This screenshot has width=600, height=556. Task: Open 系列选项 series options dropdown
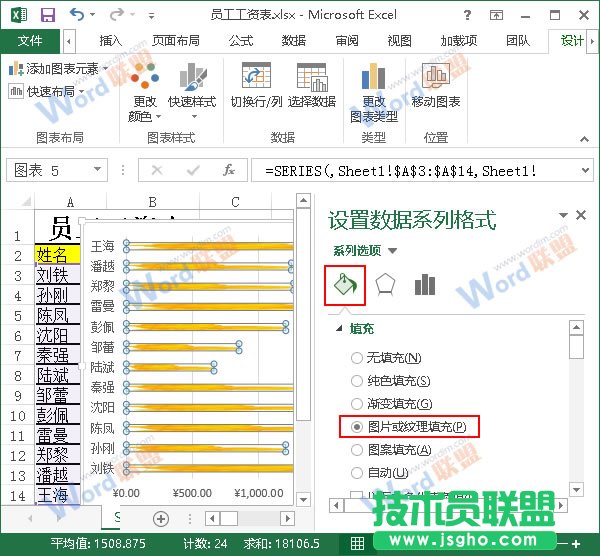365,251
